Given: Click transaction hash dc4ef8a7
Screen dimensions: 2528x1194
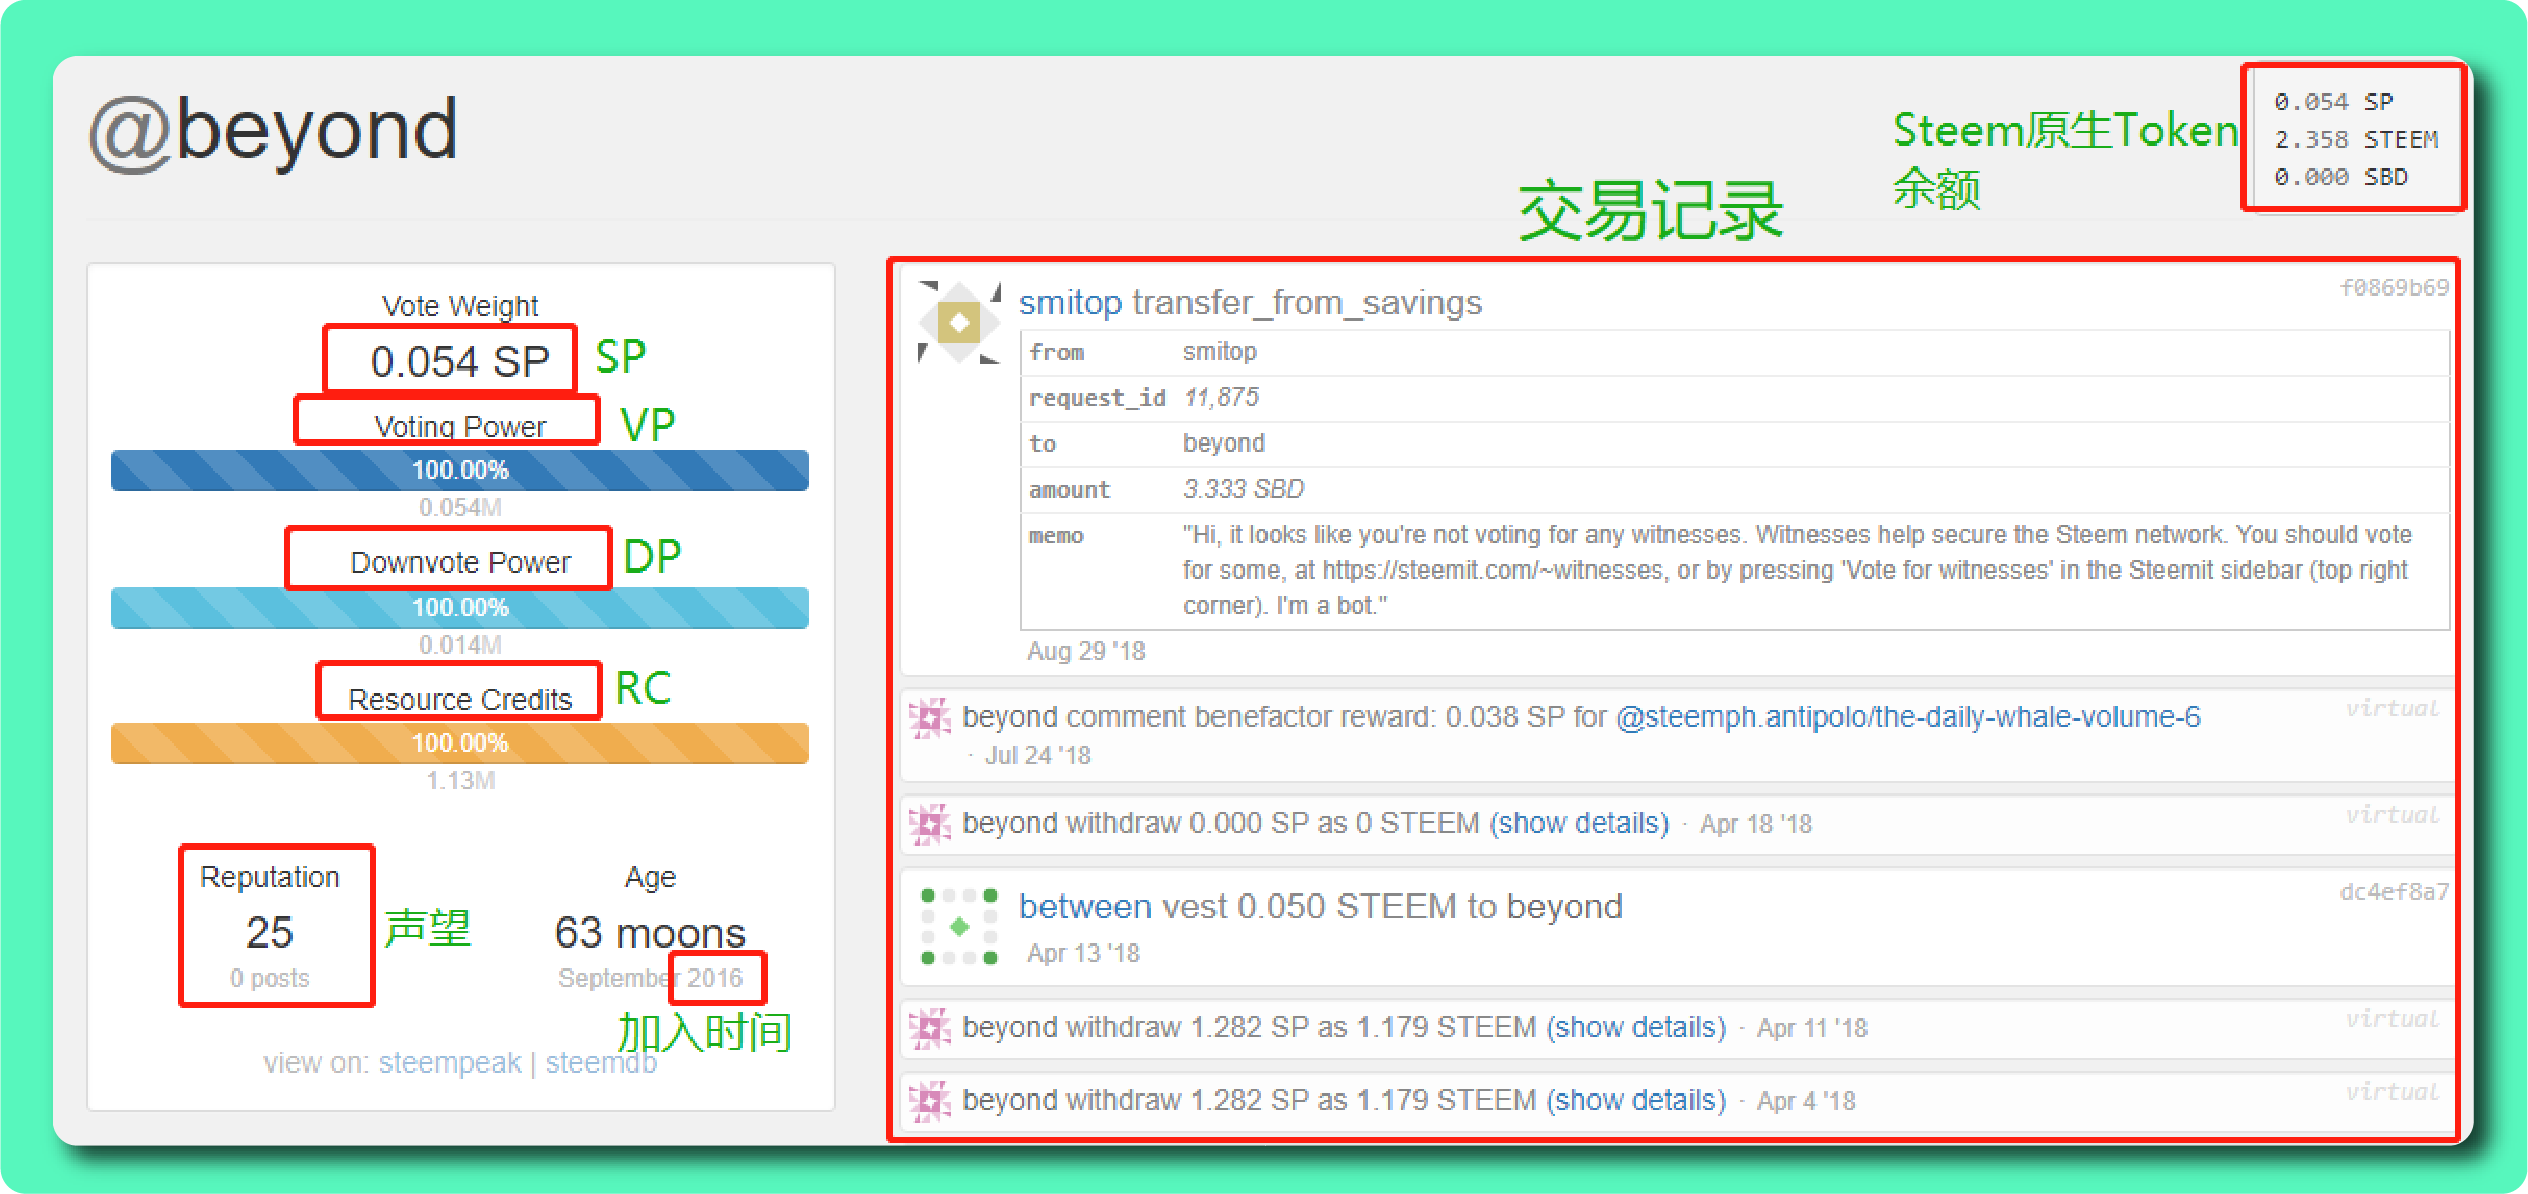Looking at the screenshot, I should point(2393,892).
